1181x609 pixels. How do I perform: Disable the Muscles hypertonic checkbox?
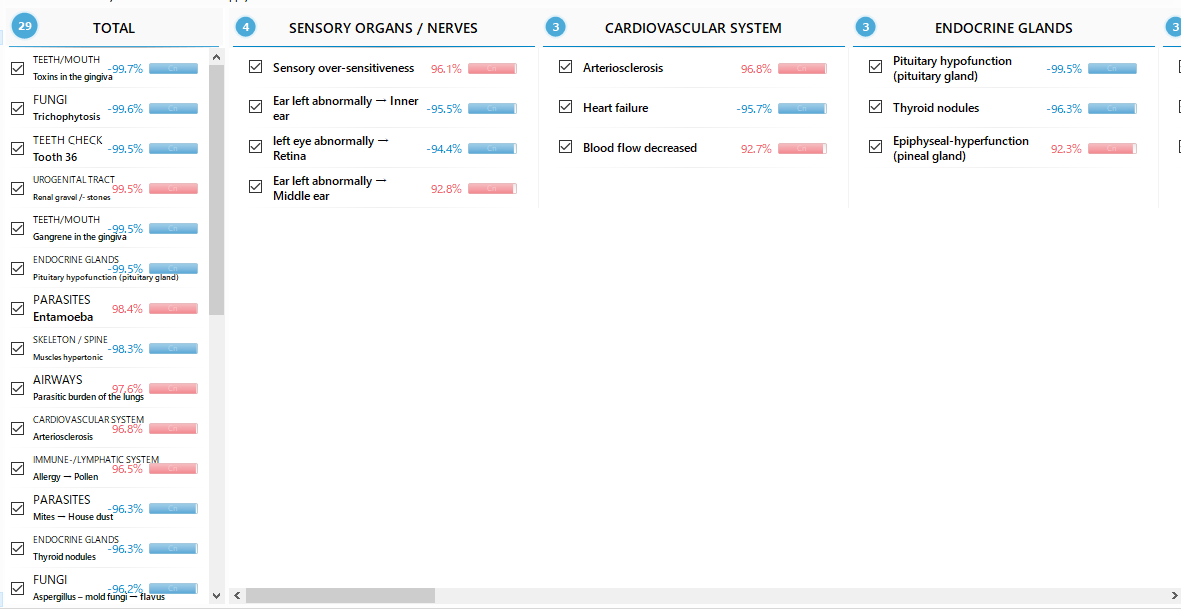(x=17, y=349)
